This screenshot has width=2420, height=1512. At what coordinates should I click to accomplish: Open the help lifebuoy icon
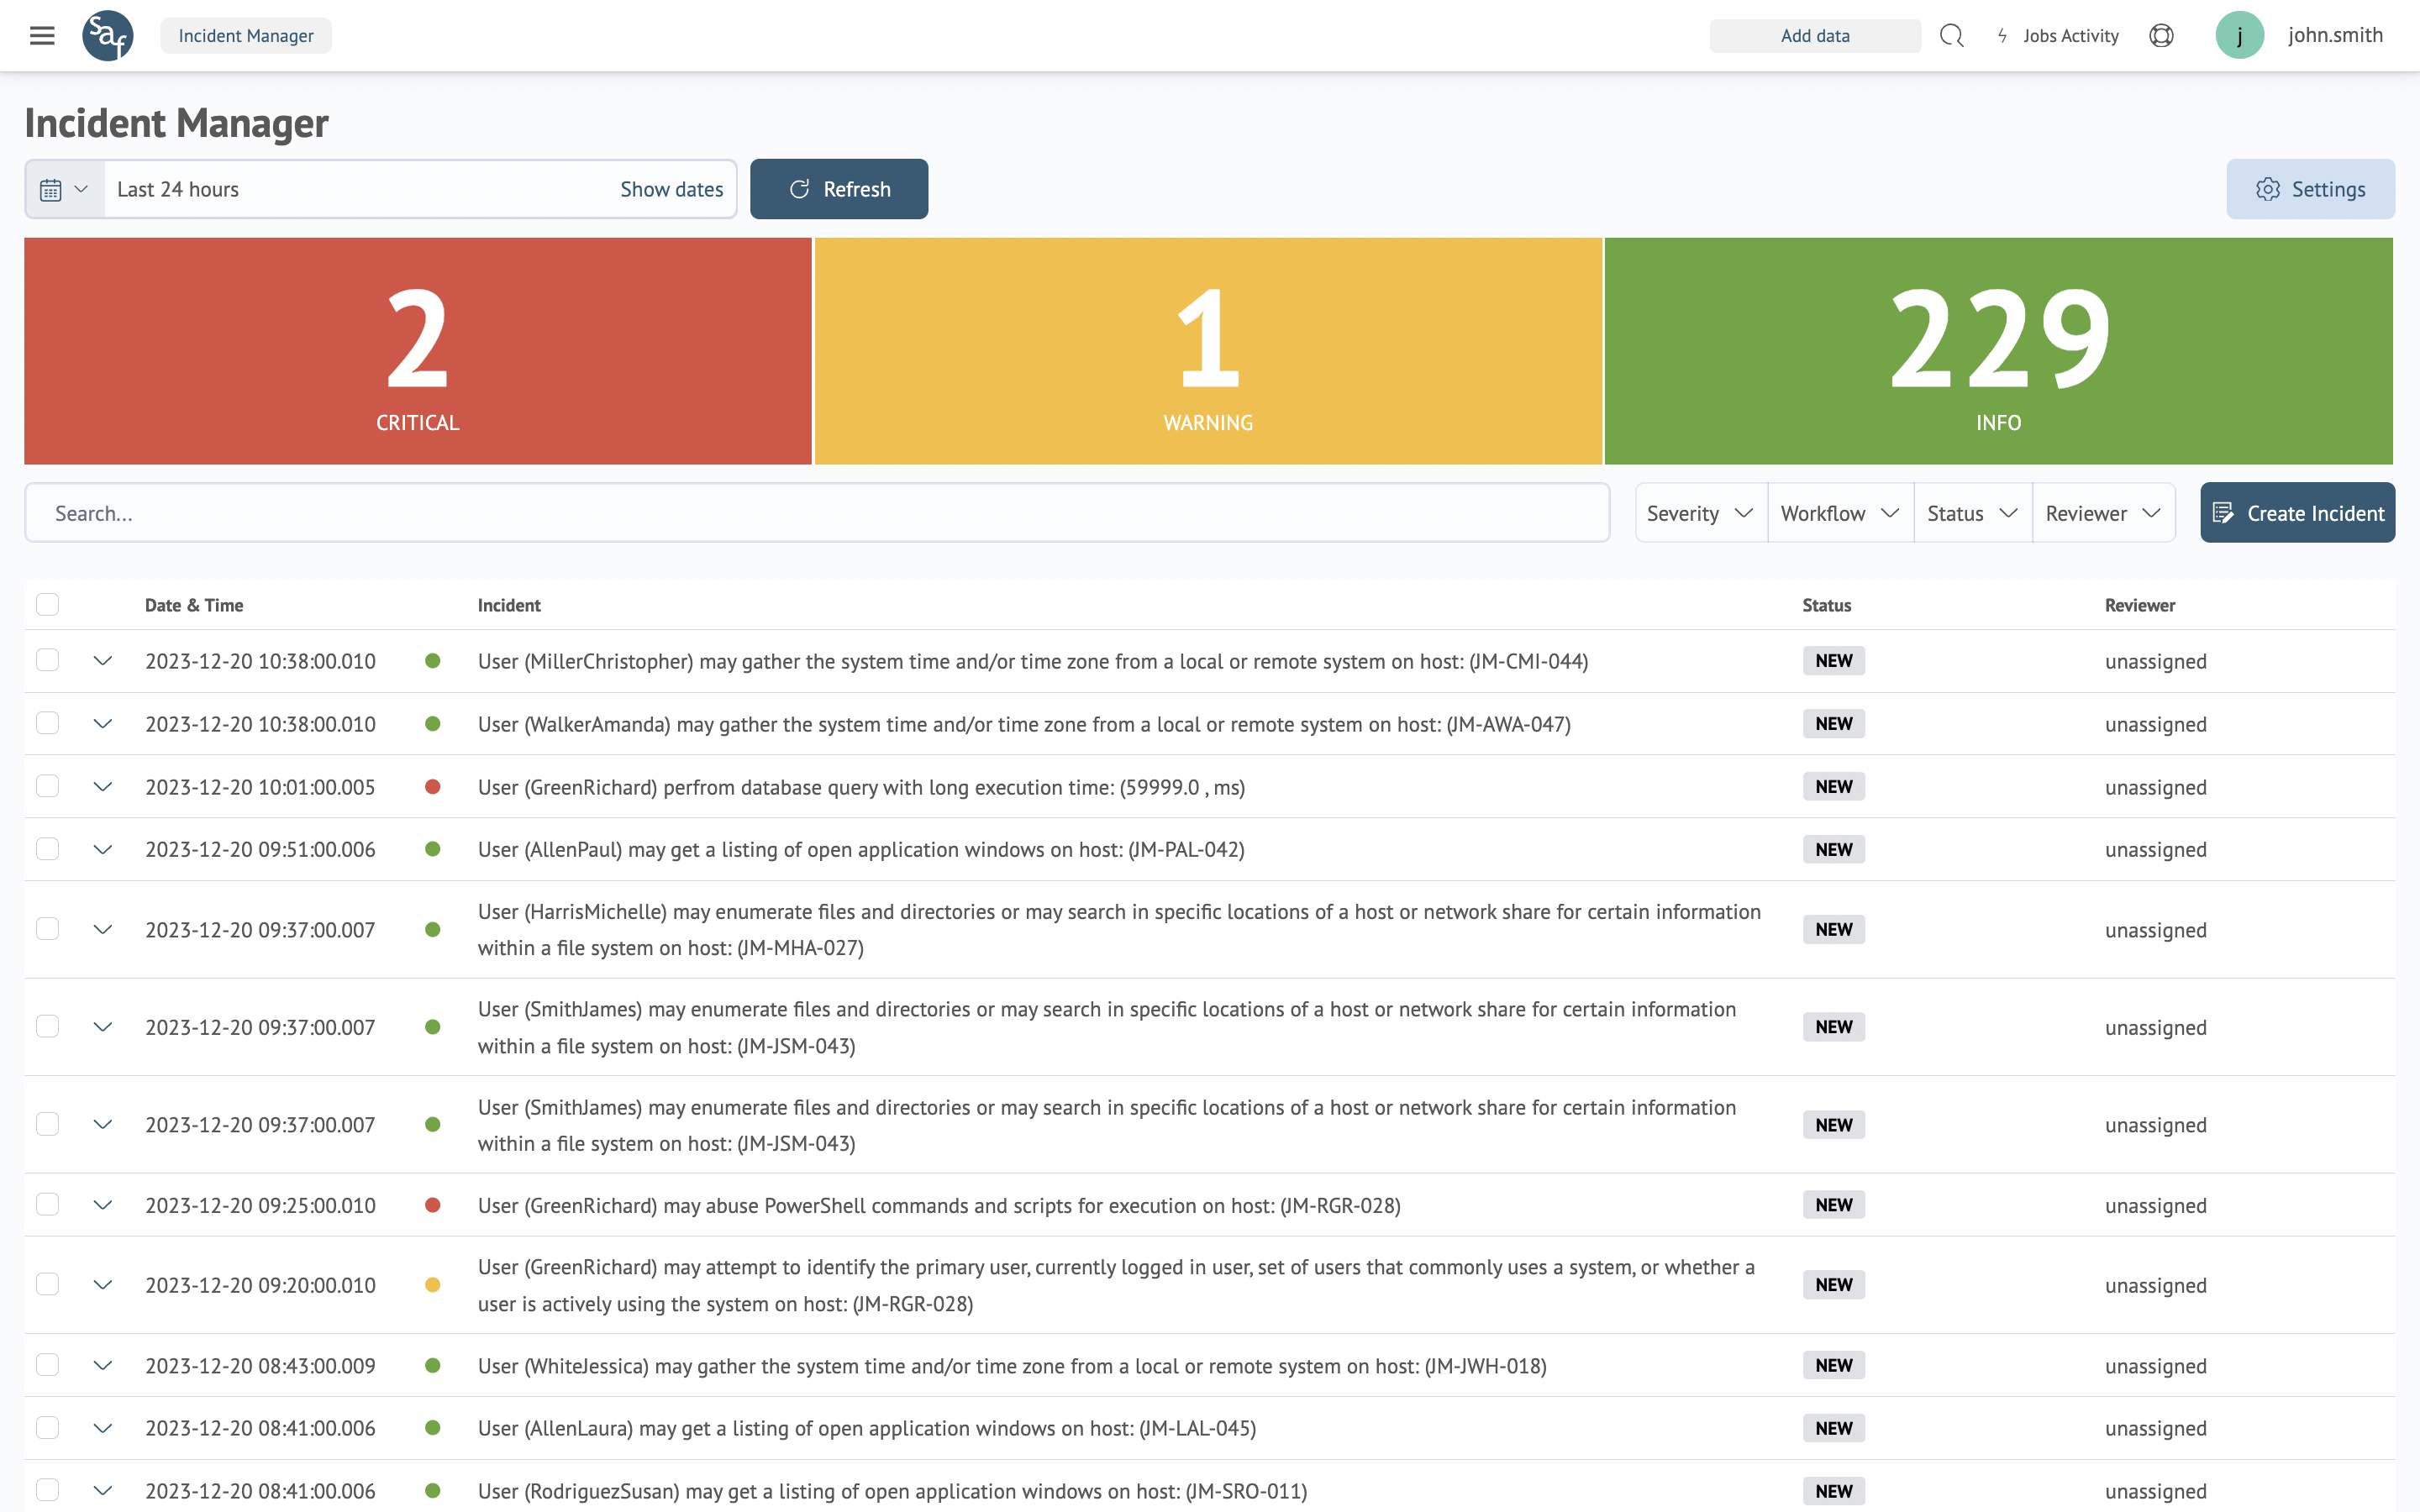click(x=2161, y=36)
